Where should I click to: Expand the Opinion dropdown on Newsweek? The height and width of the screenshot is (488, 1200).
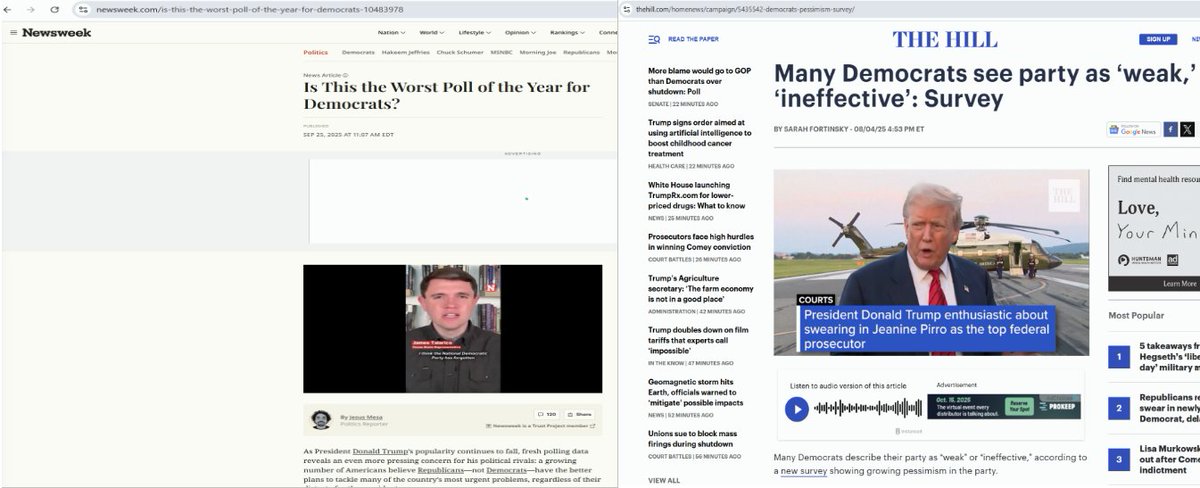pos(520,33)
